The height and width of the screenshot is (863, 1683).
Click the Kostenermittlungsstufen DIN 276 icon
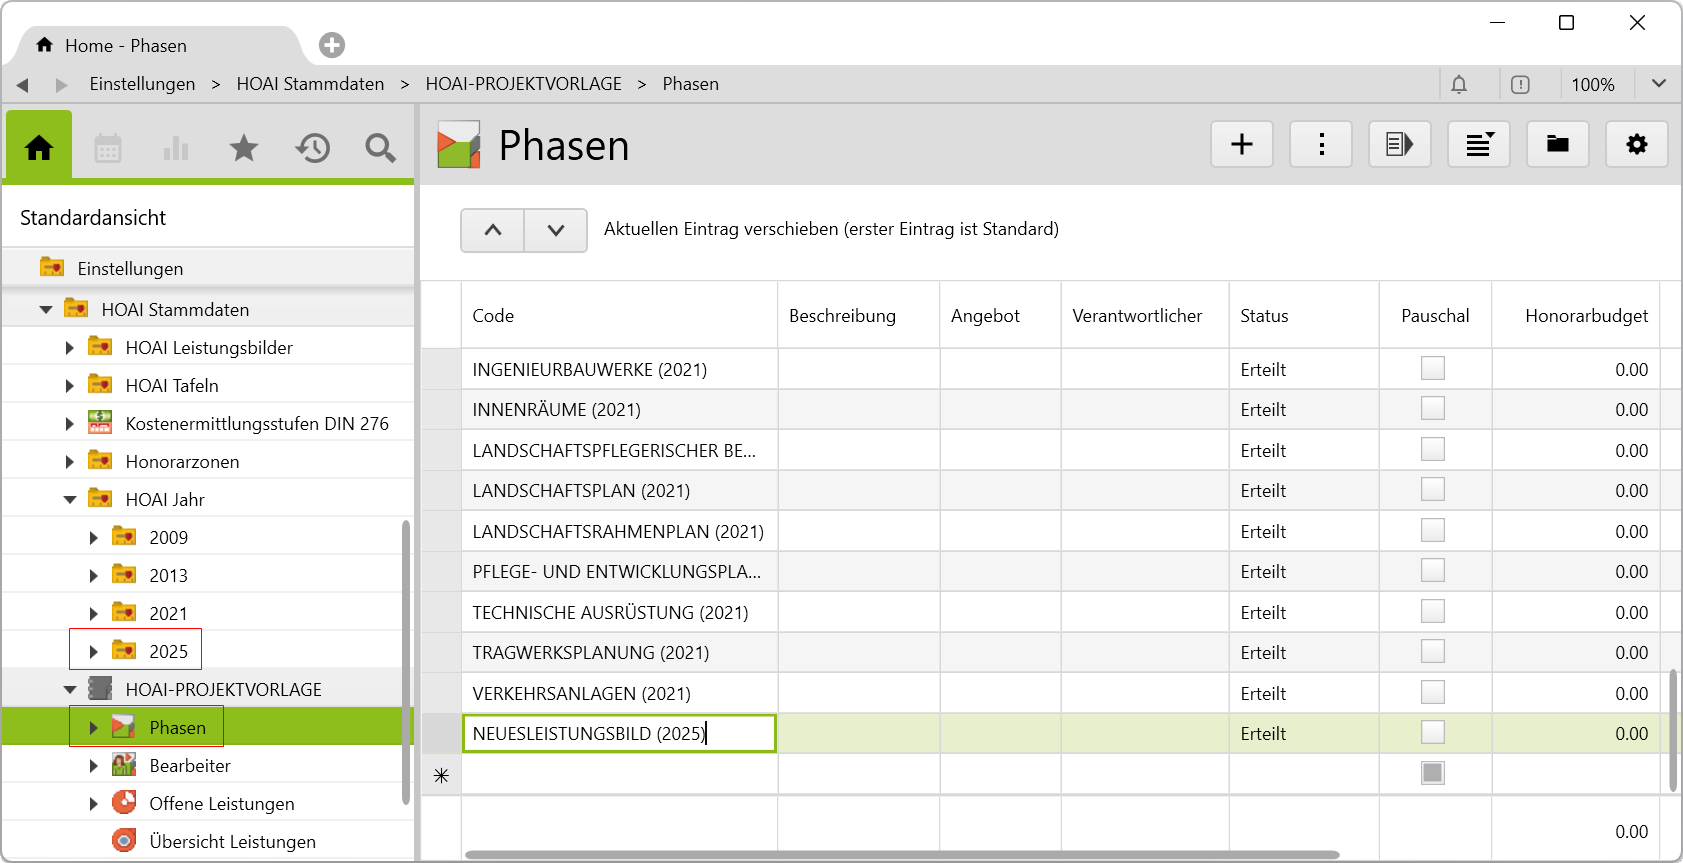point(100,422)
